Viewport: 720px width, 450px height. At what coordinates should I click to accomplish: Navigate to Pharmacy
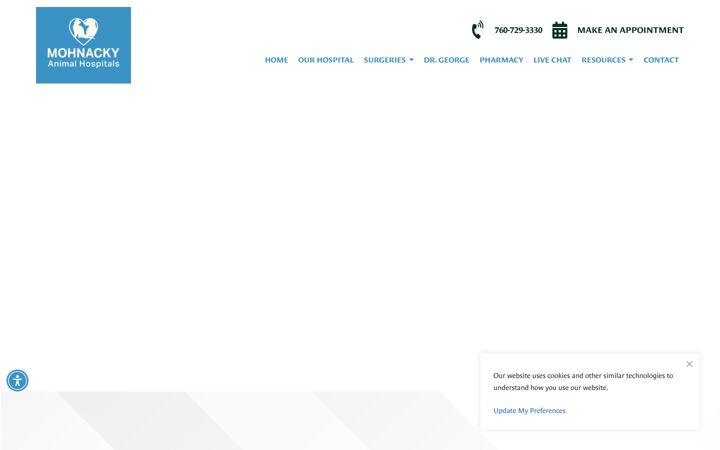[x=501, y=60]
